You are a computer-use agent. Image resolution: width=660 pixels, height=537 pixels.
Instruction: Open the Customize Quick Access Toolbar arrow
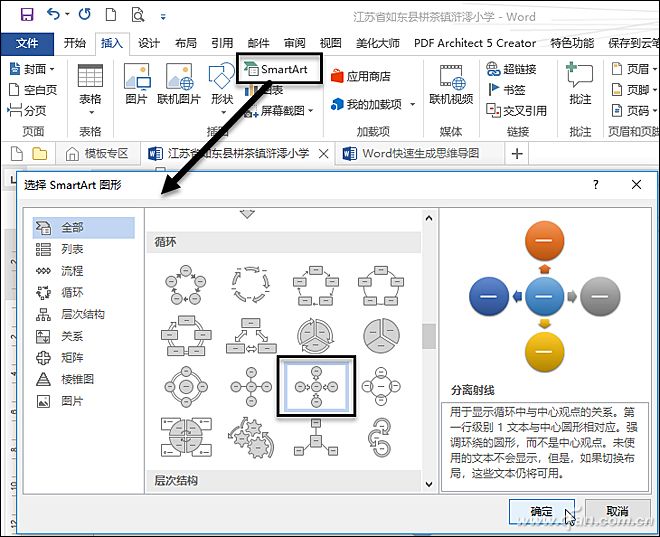click(163, 17)
